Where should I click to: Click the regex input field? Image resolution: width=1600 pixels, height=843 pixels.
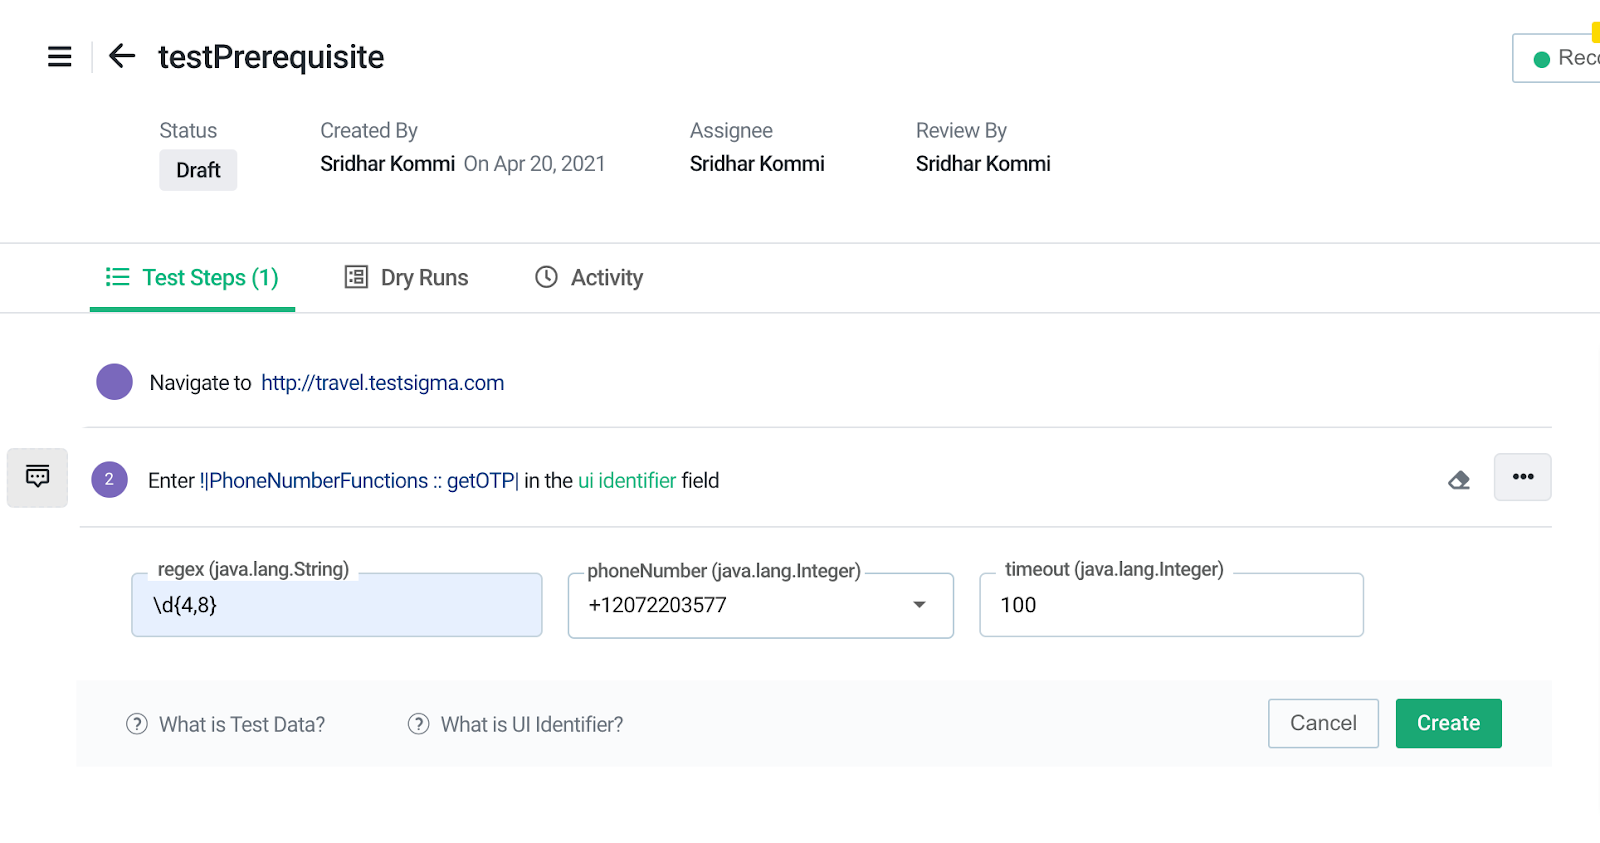click(x=337, y=605)
